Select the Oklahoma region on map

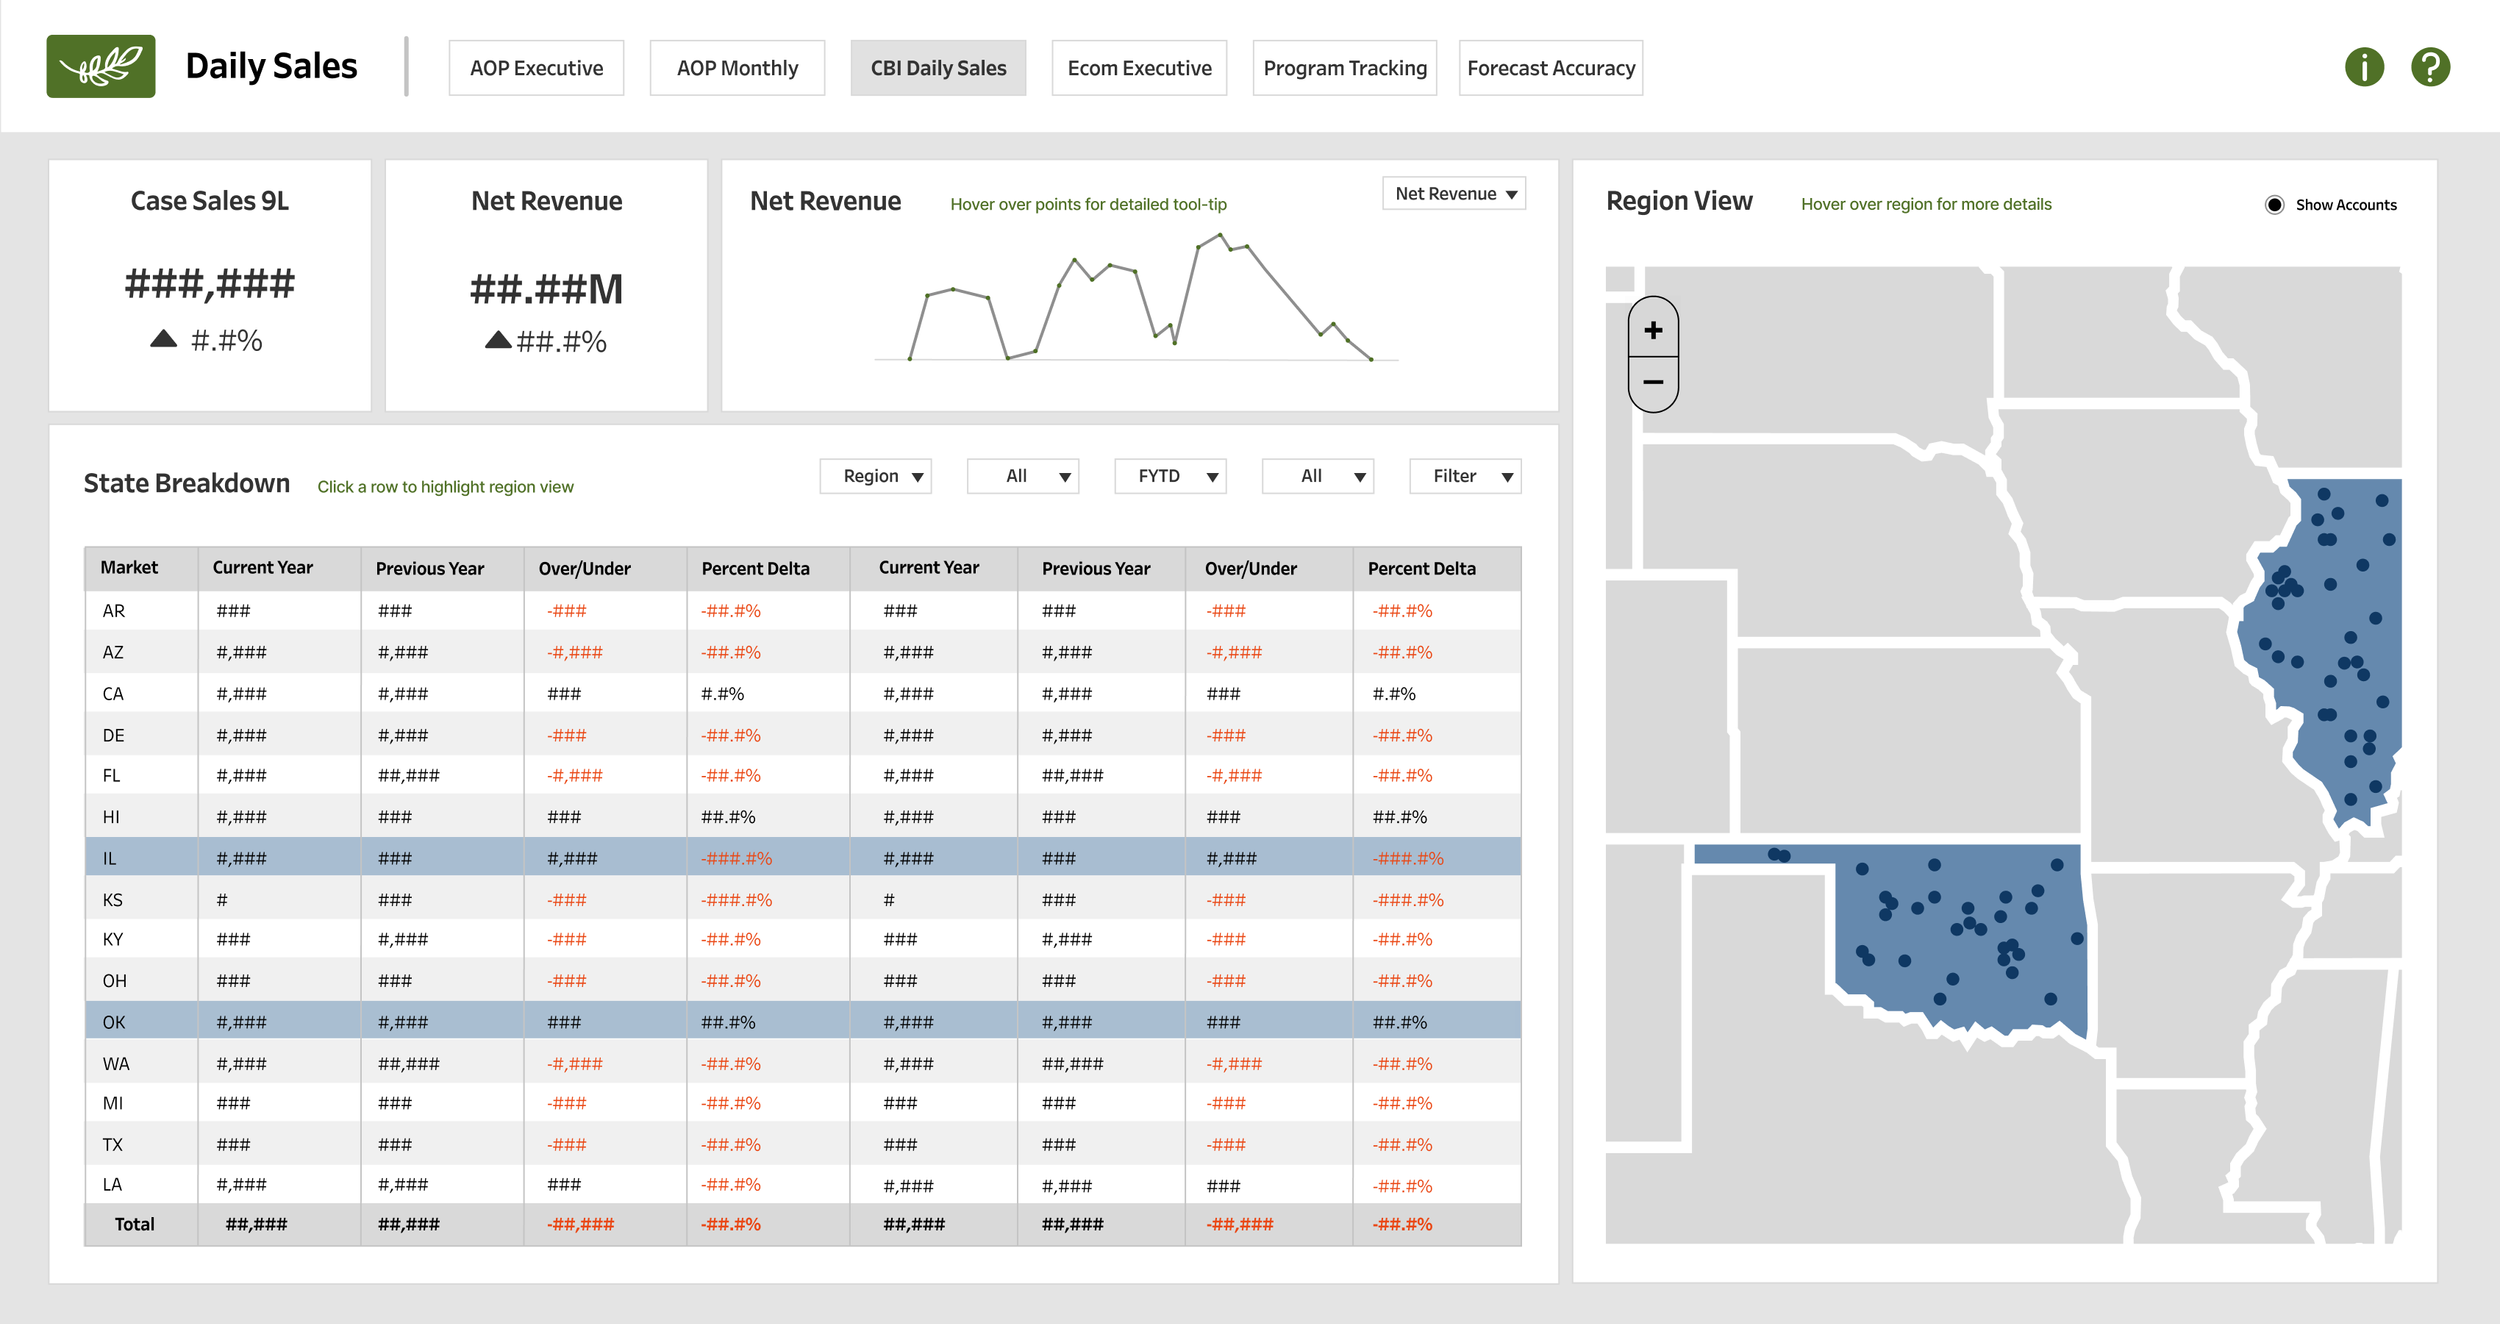(1960, 940)
